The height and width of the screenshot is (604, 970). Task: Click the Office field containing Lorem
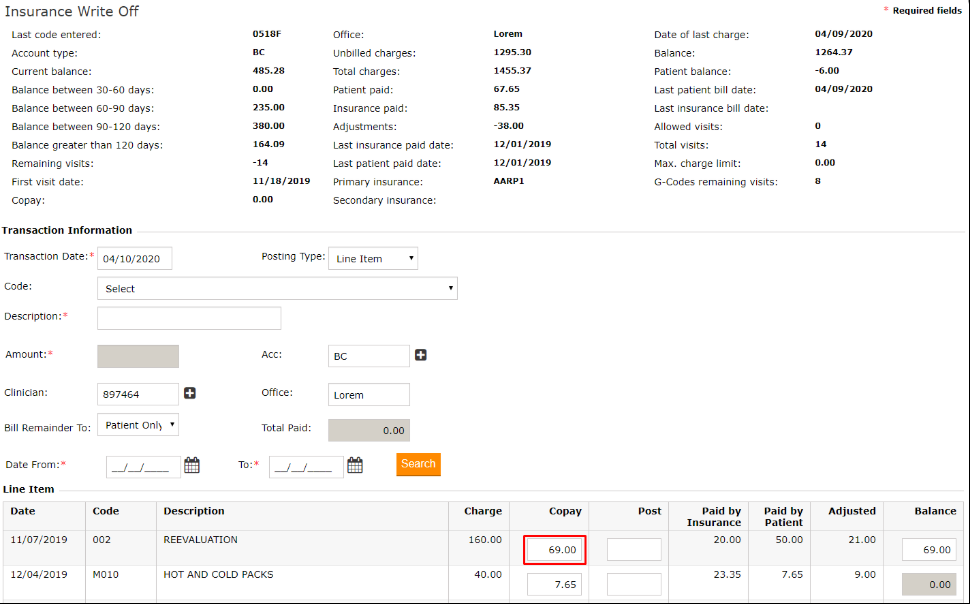click(x=368, y=395)
